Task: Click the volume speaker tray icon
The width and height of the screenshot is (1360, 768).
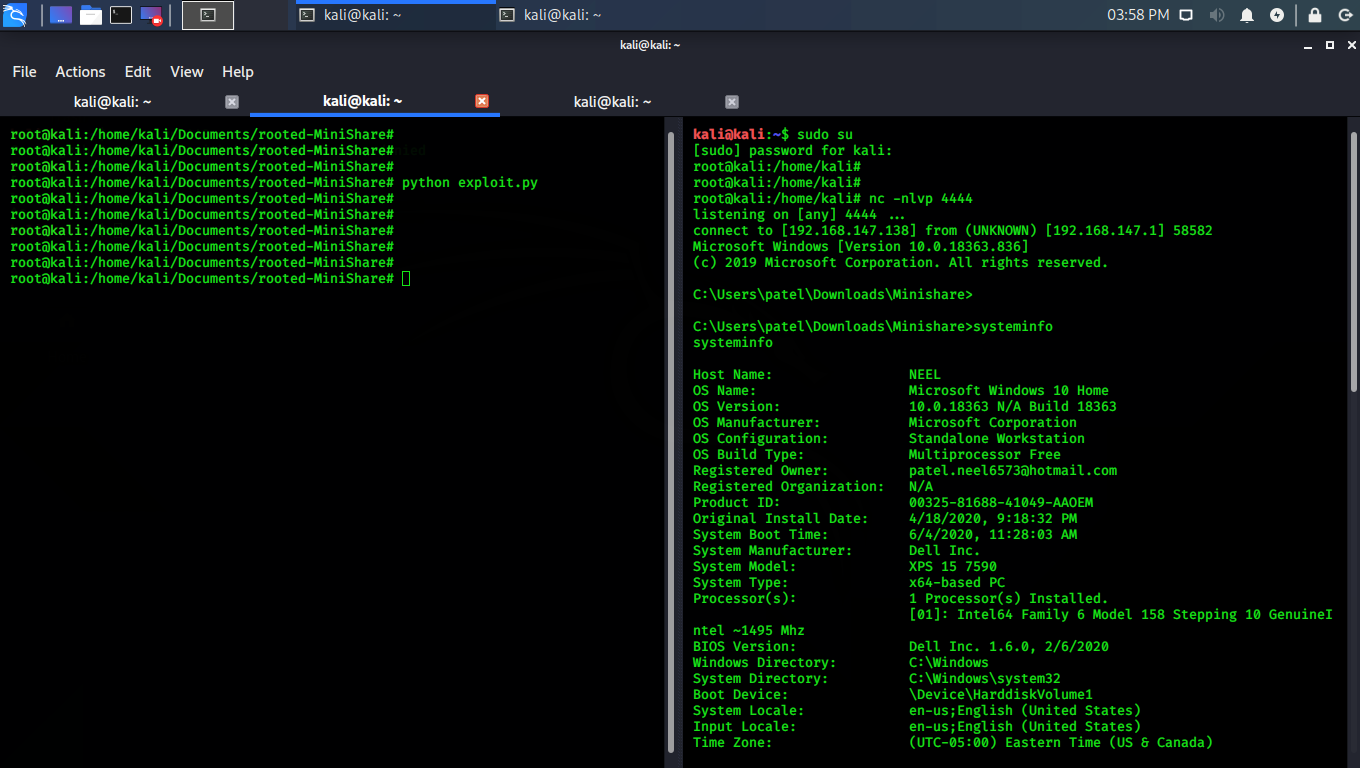Action: tap(1217, 15)
